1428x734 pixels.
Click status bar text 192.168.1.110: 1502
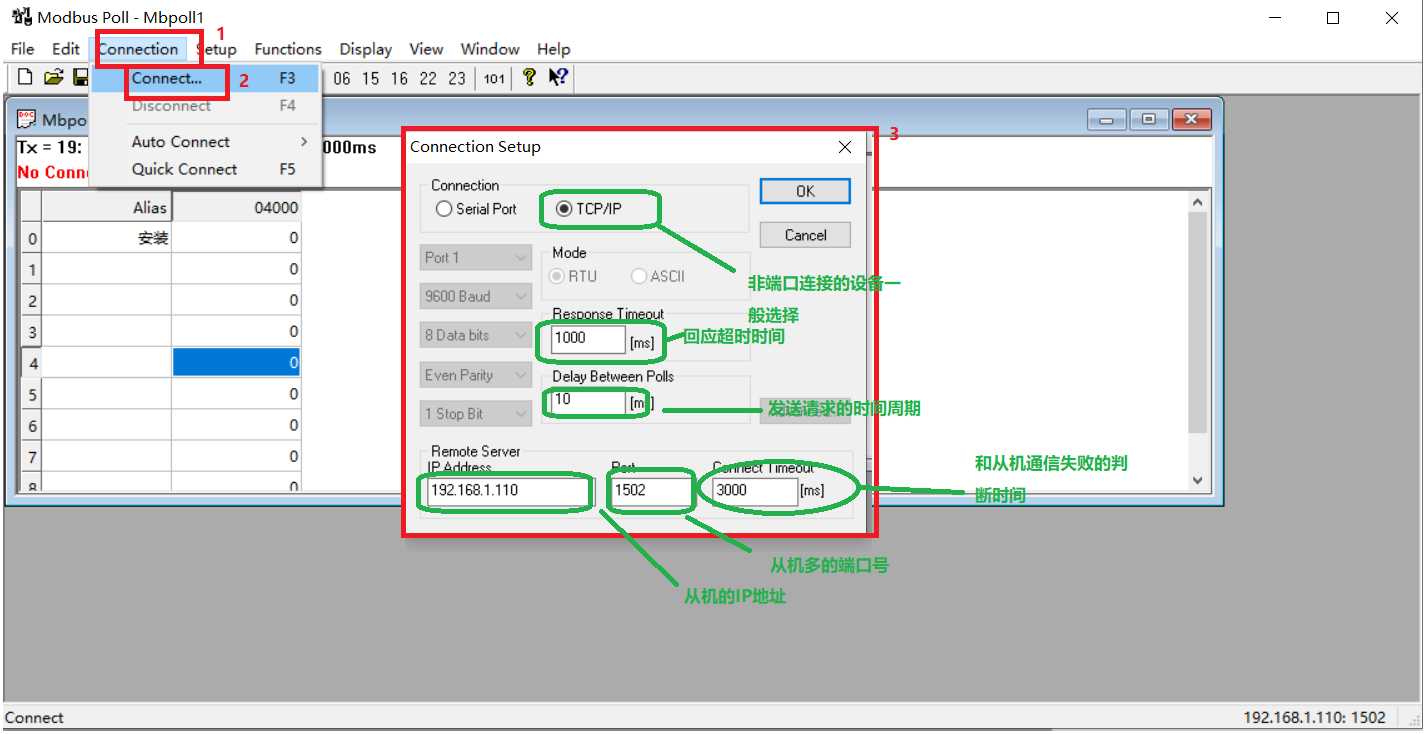pos(1314,717)
